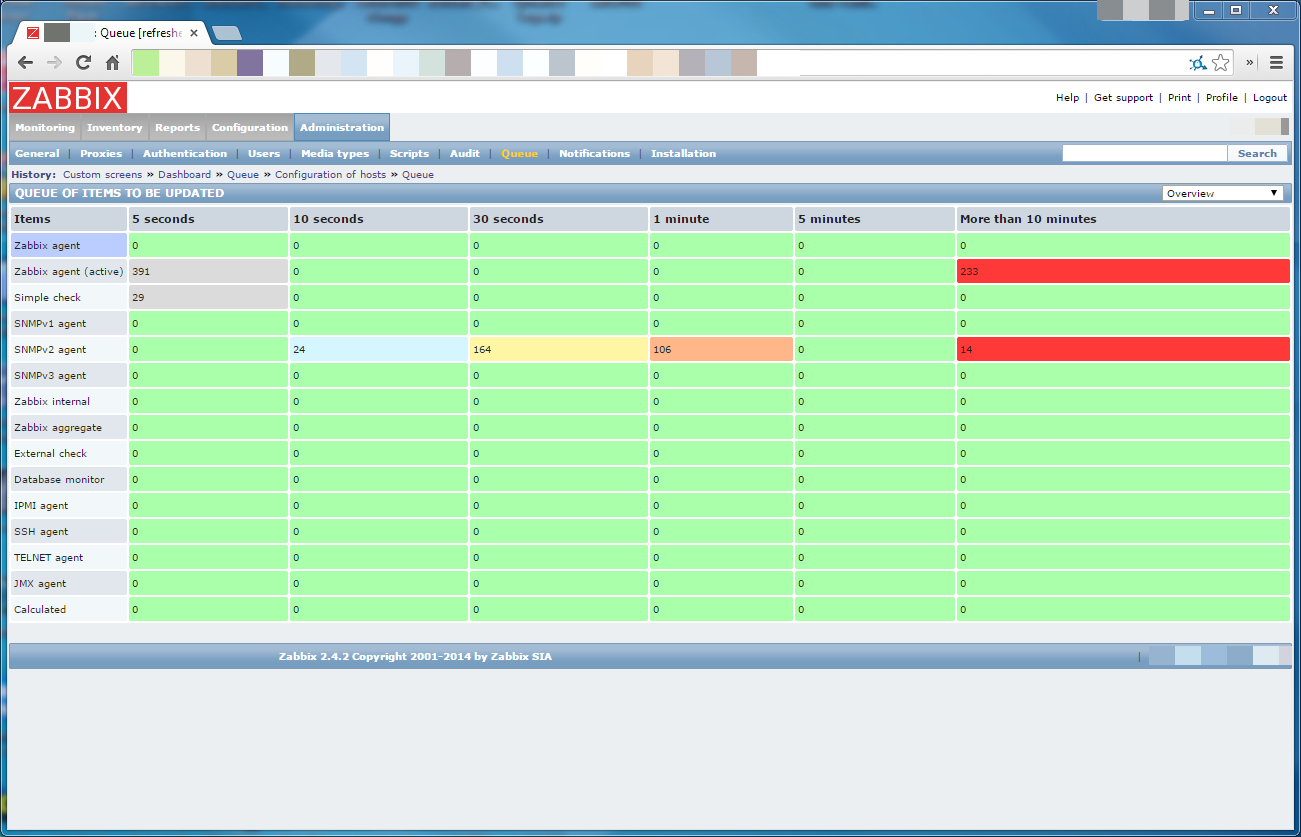The image size is (1301, 837).
Task: Open Custom screens in the history trail
Action: 103,175
